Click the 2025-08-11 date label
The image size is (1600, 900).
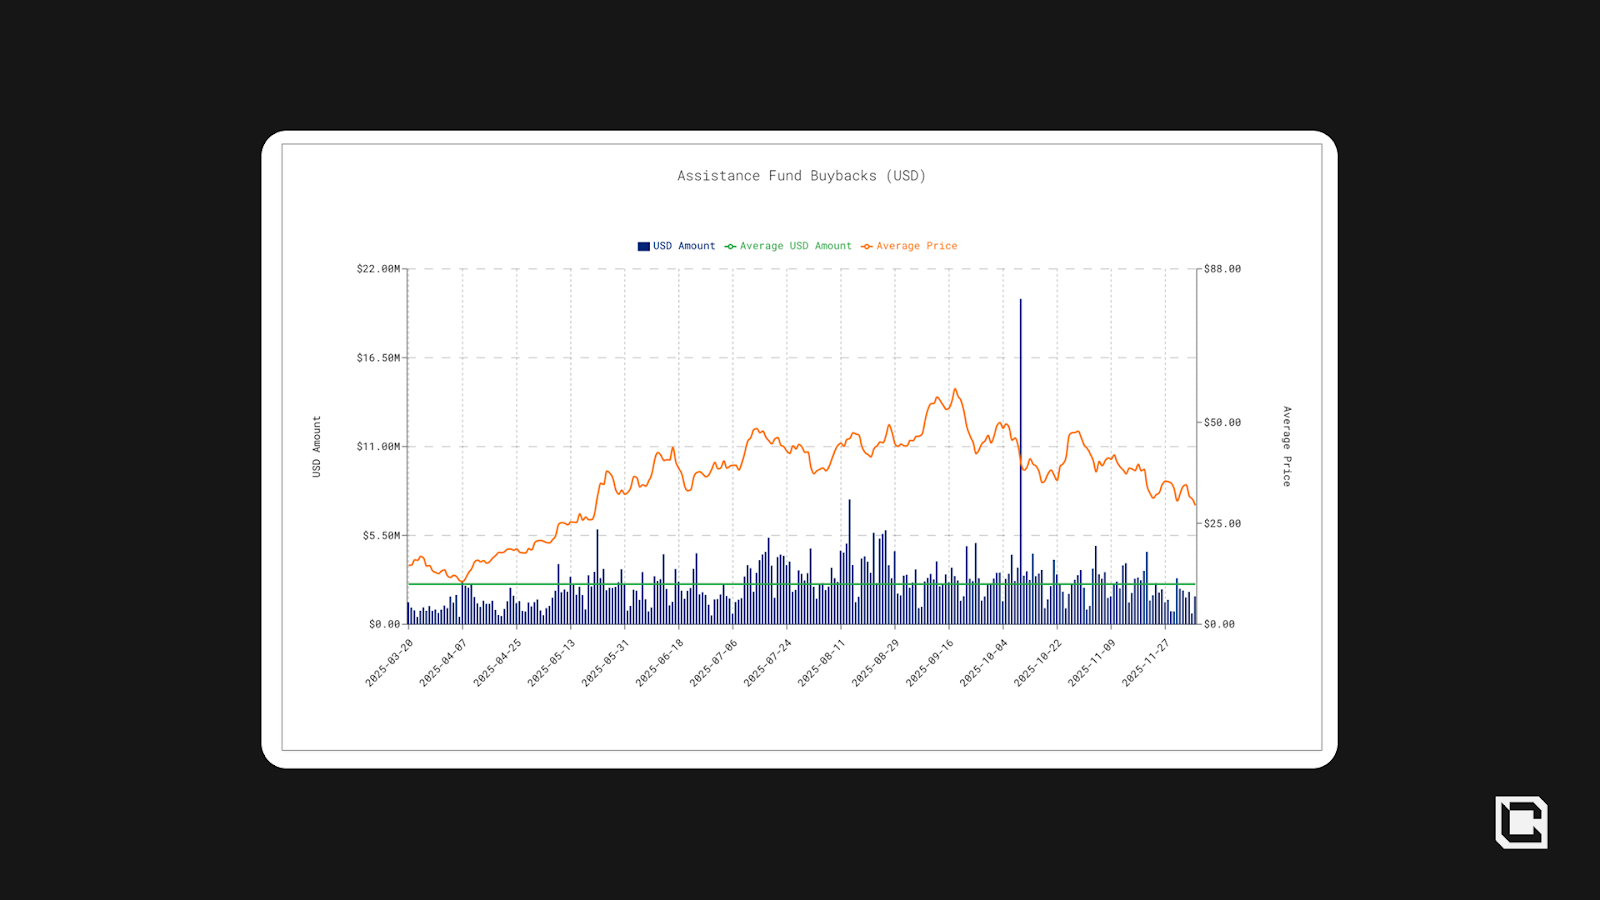coord(821,663)
